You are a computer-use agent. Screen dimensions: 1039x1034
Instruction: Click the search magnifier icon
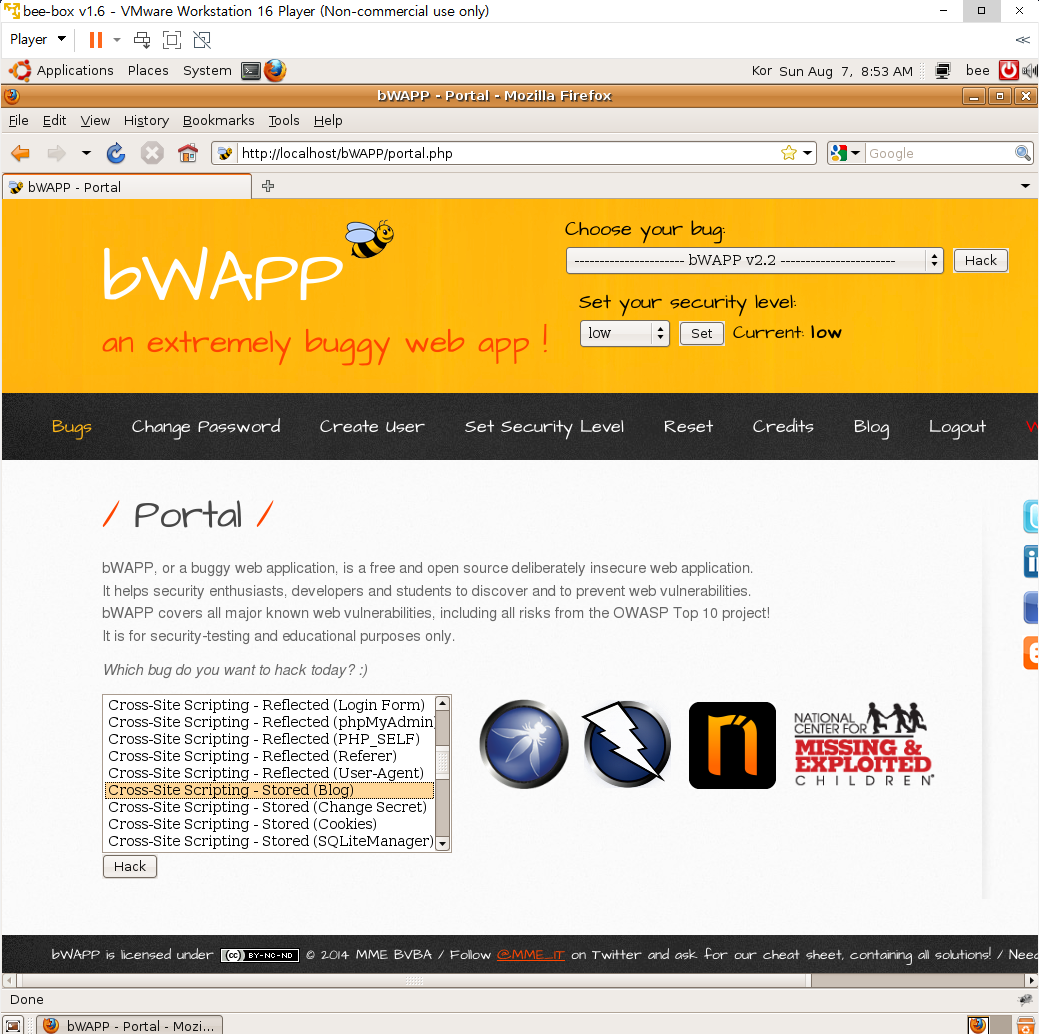(x=1022, y=153)
